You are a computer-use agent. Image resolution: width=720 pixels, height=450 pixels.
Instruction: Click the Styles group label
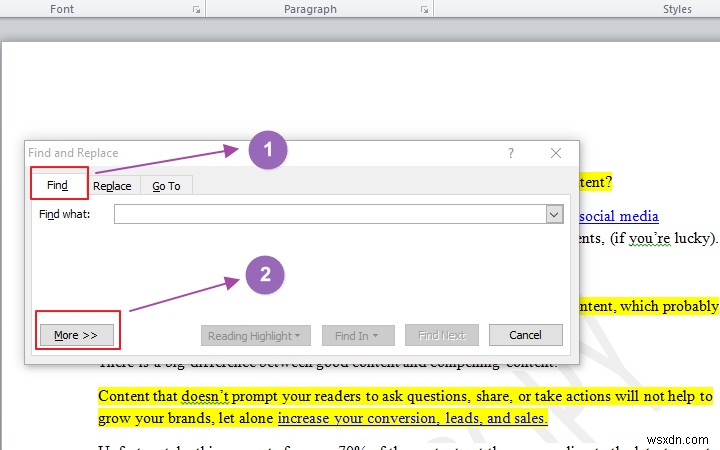point(677,9)
